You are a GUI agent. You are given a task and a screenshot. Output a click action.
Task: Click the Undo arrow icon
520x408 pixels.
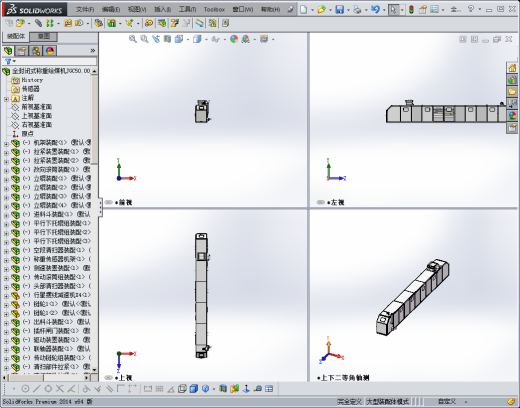click(x=375, y=10)
